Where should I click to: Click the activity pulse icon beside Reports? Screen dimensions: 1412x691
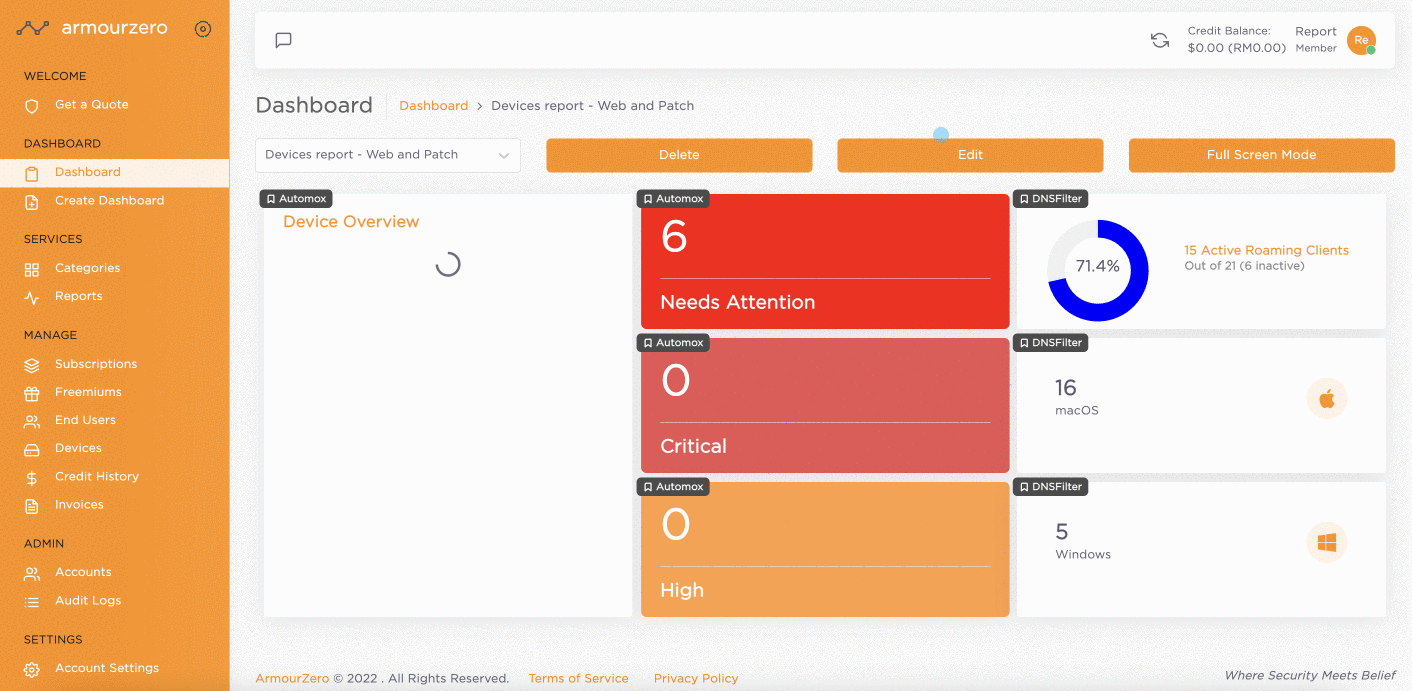tap(32, 297)
